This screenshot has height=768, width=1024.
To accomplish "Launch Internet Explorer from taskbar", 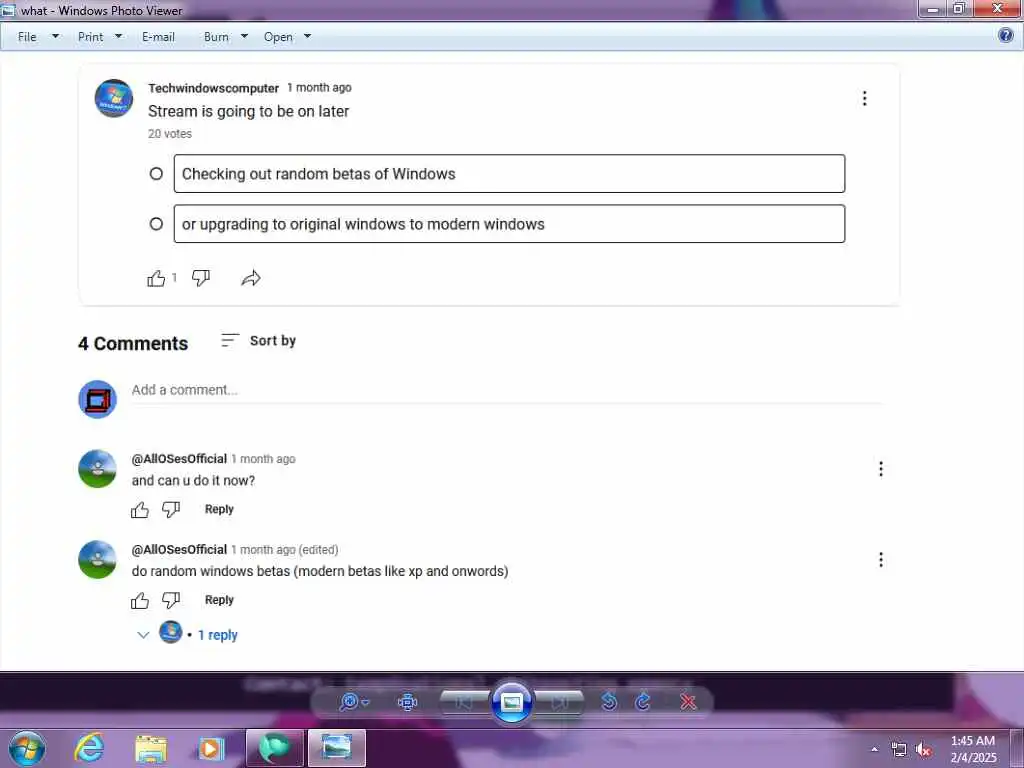I will [x=89, y=748].
